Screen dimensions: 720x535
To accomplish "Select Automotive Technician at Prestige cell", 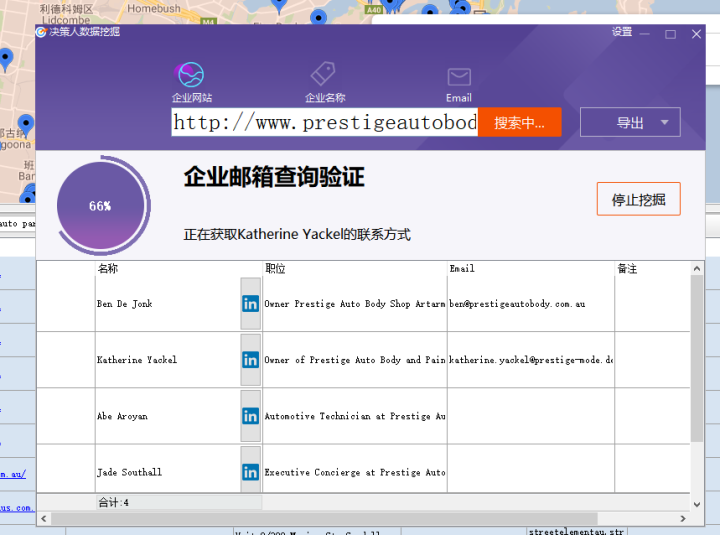I will [355, 416].
